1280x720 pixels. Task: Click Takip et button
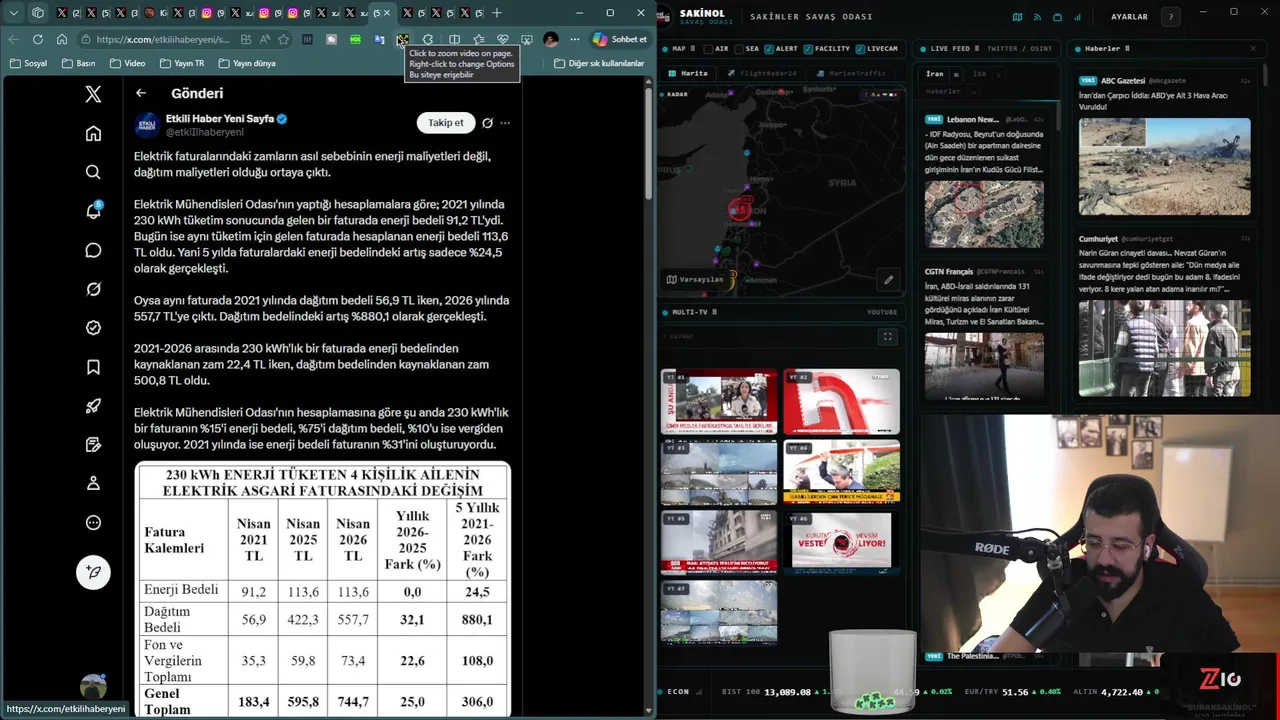tap(446, 123)
